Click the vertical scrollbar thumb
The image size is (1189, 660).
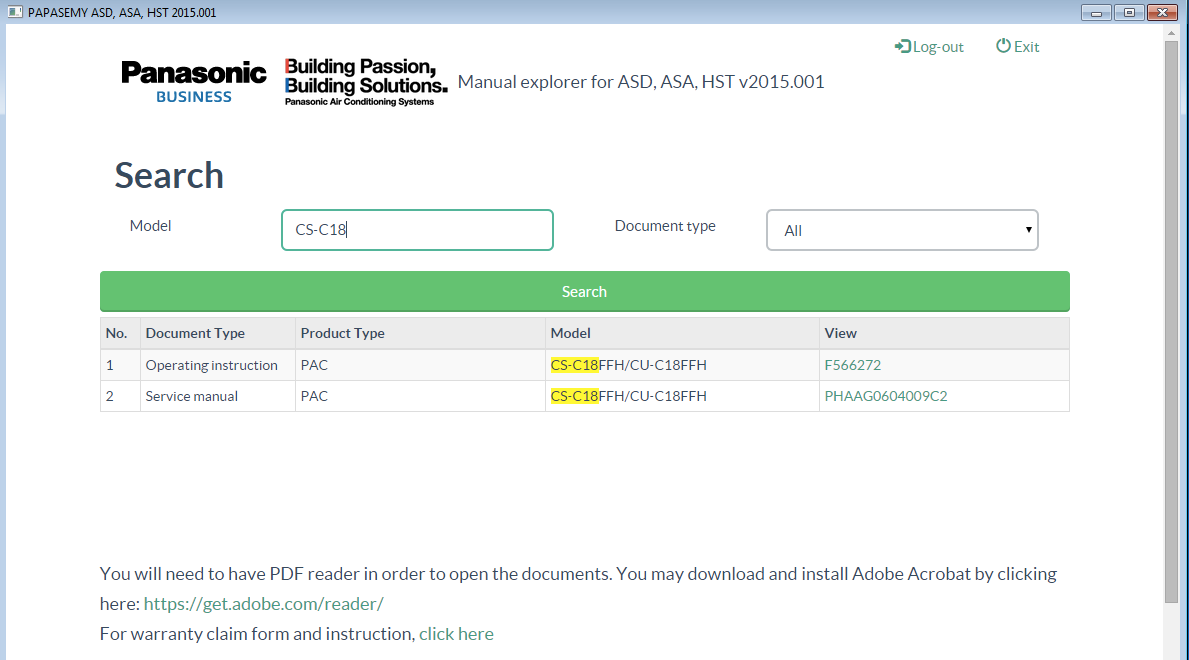1171,320
